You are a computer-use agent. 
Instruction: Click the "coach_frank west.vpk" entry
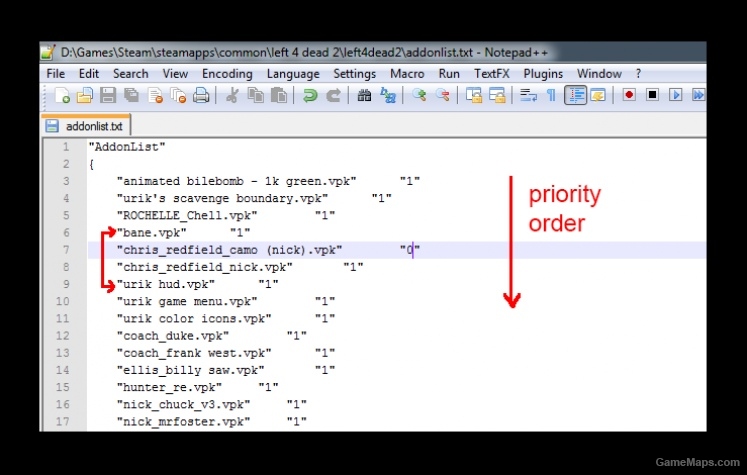click(x=194, y=353)
